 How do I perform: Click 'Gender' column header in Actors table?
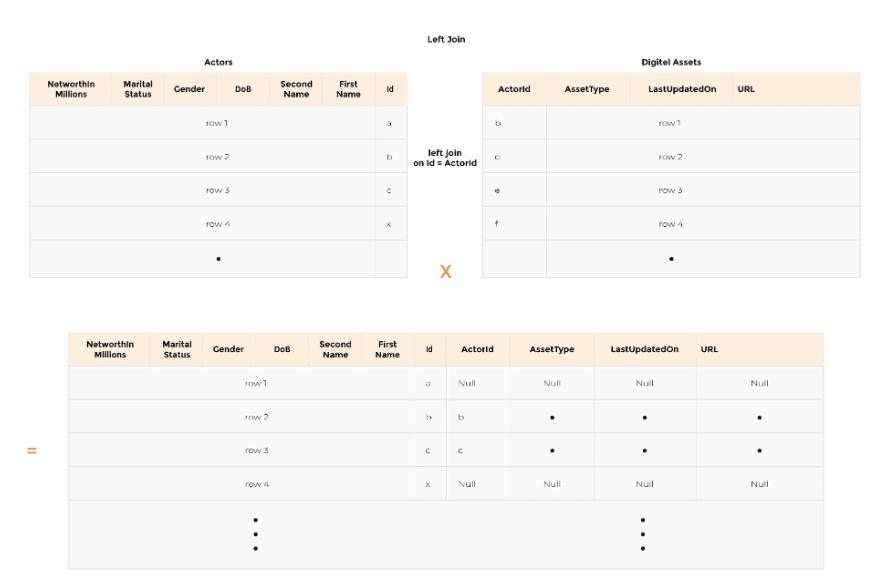(189, 89)
